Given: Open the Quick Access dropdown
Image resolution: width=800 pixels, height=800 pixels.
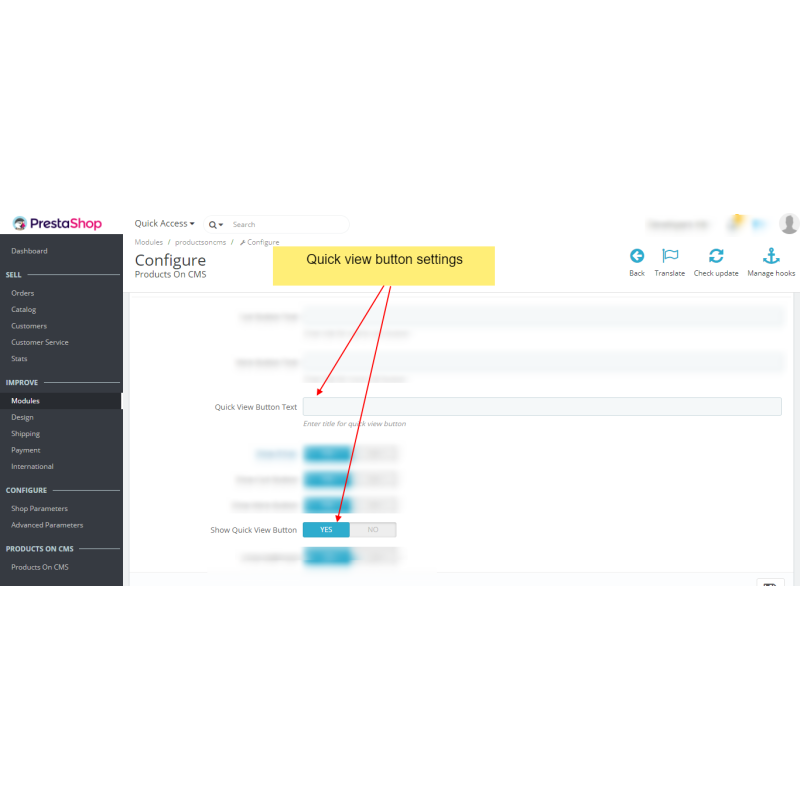Looking at the screenshot, I should click(164, 223).
